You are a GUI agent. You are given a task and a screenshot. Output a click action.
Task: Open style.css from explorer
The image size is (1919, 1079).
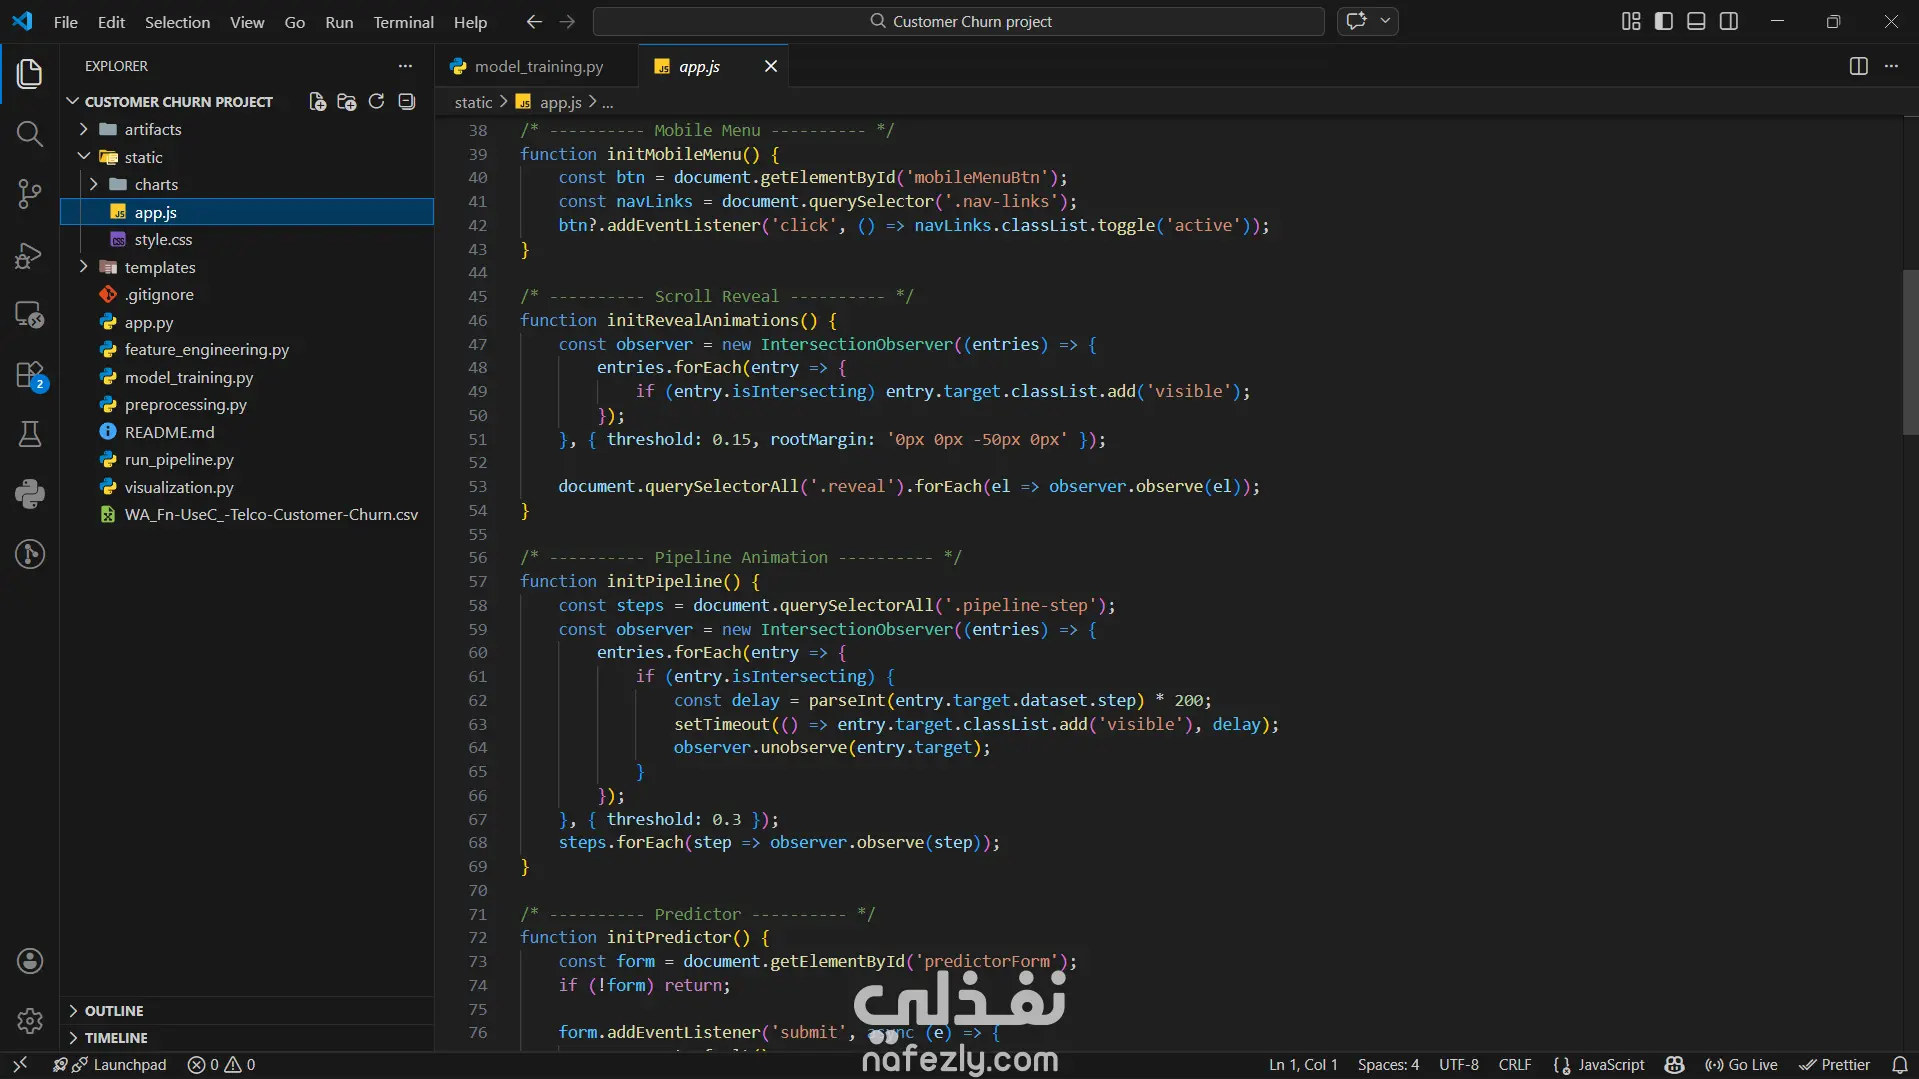pyautogui.click(x=247, y=240)
